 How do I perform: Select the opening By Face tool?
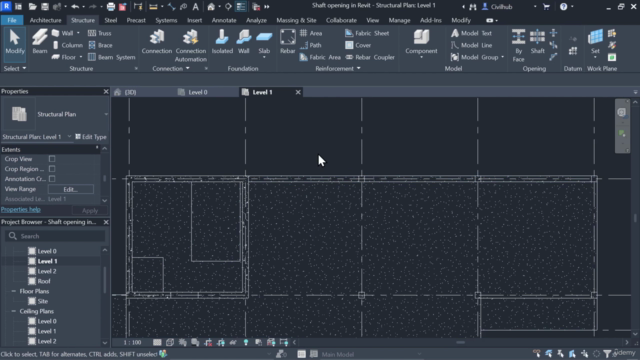[x=518, y=45]
